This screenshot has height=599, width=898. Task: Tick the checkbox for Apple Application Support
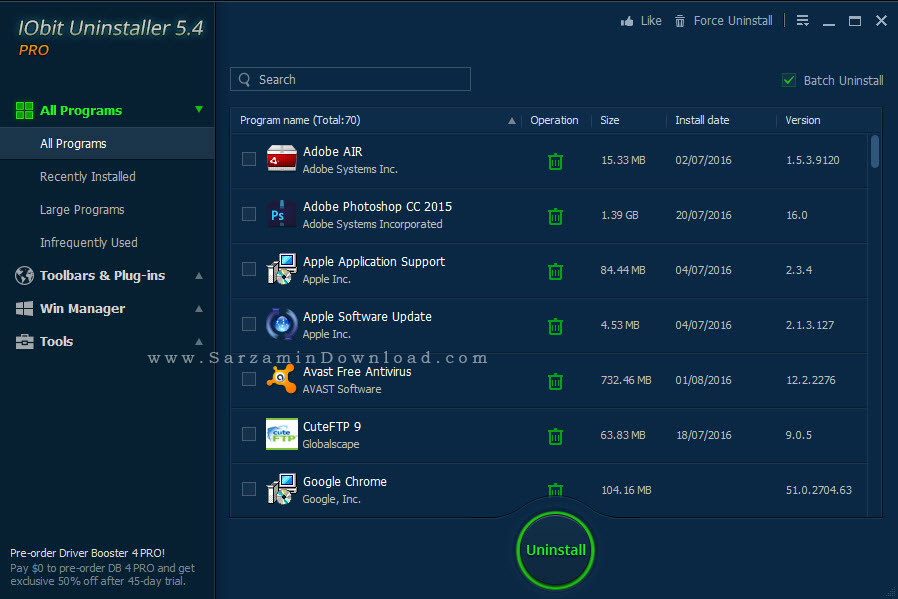[x=249, y=269]
